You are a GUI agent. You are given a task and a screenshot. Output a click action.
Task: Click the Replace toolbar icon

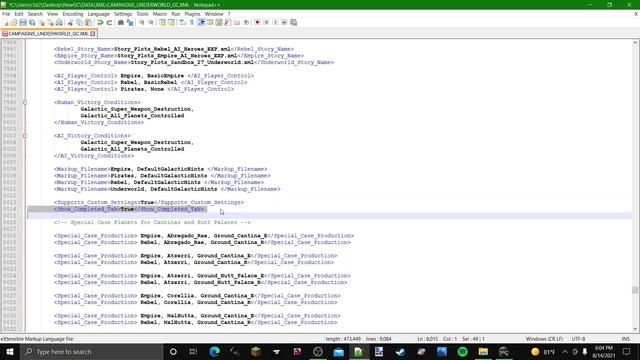point(130,22)
